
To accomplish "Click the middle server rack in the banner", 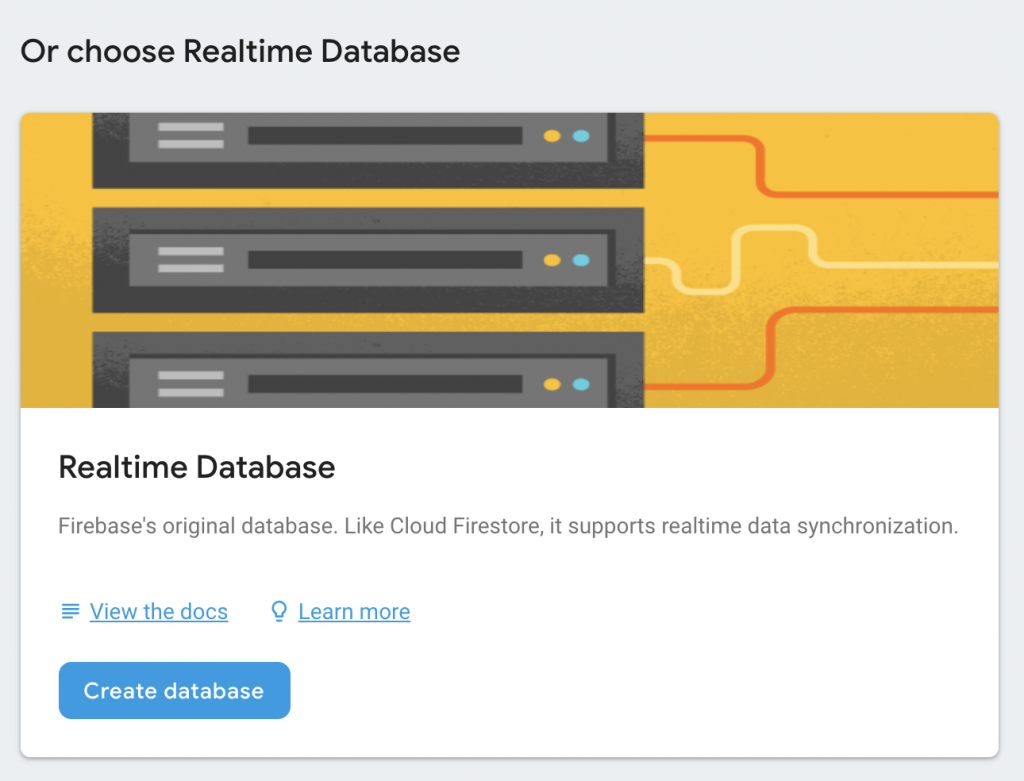I will pyautogui.click(x=368, y=260).
